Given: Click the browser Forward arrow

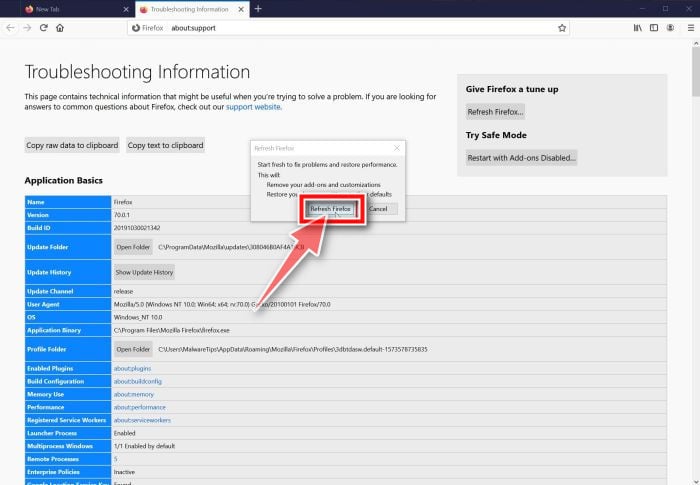Looking at the screenshot, I should coord(27,28).
